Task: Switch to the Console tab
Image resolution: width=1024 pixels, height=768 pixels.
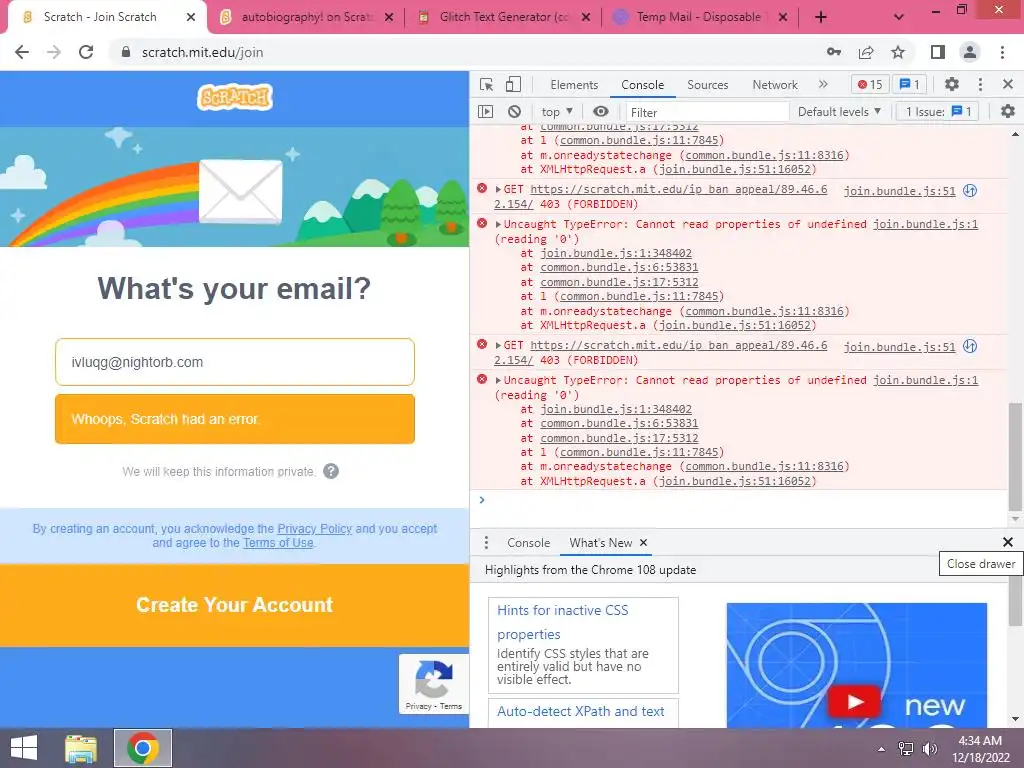Action: tap(643, 85)
